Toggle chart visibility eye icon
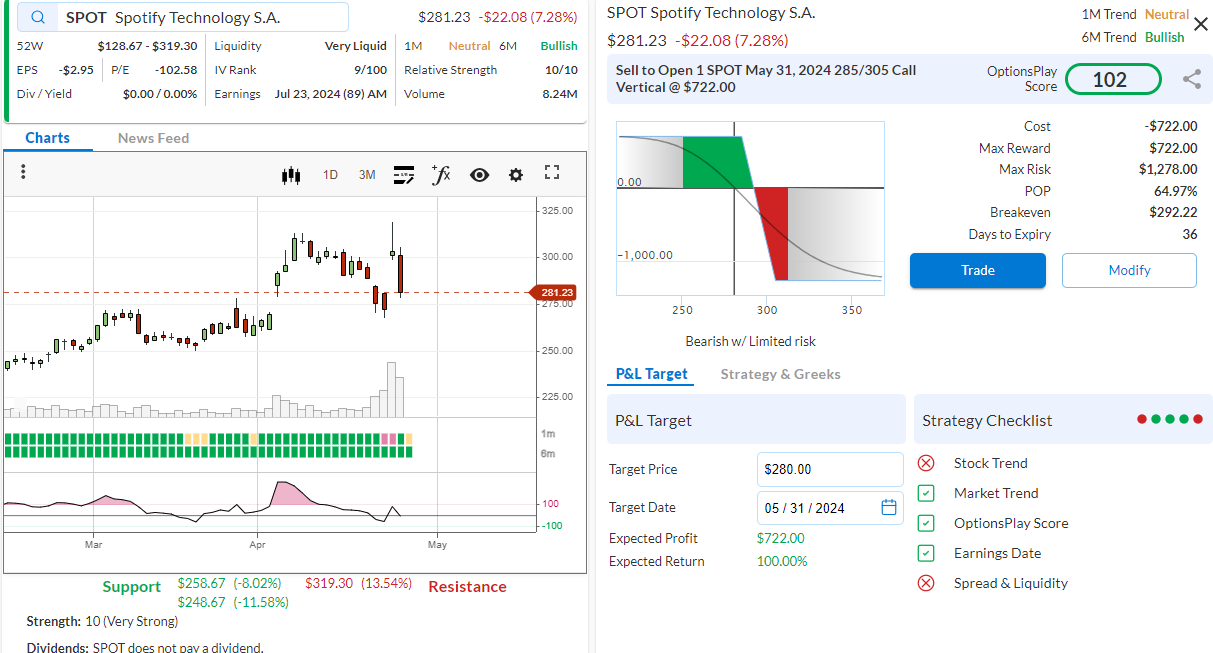This screenshot has width=1213, height=653. pos(480,175)
